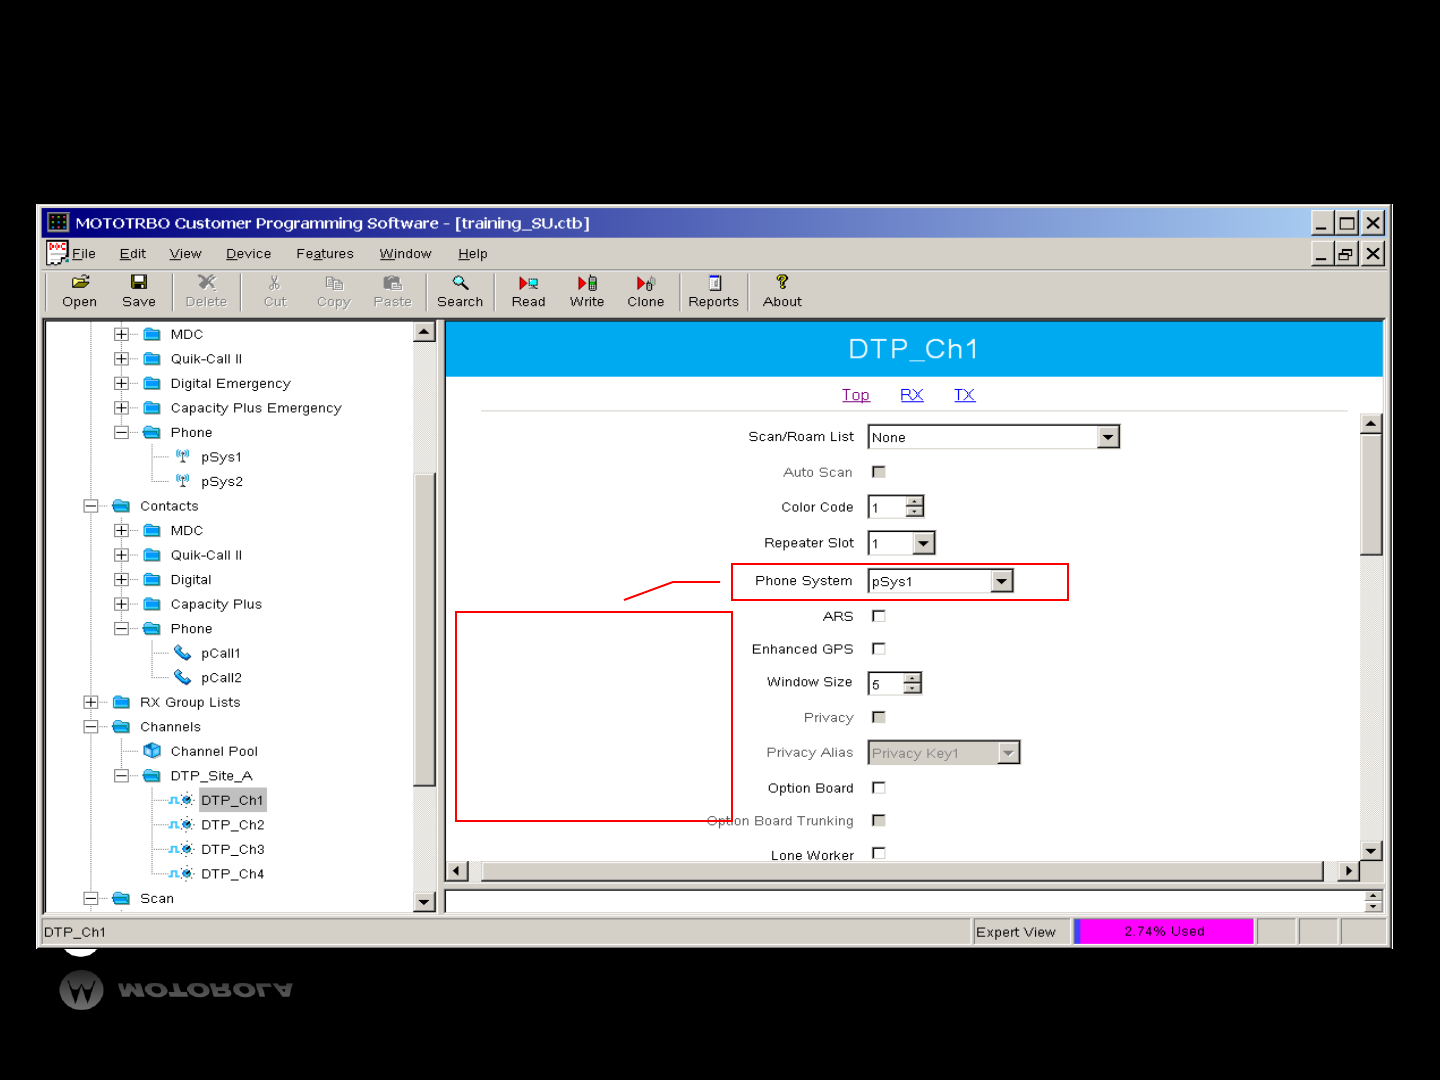Open the Repeater Slot dropdown

[924, 543]
